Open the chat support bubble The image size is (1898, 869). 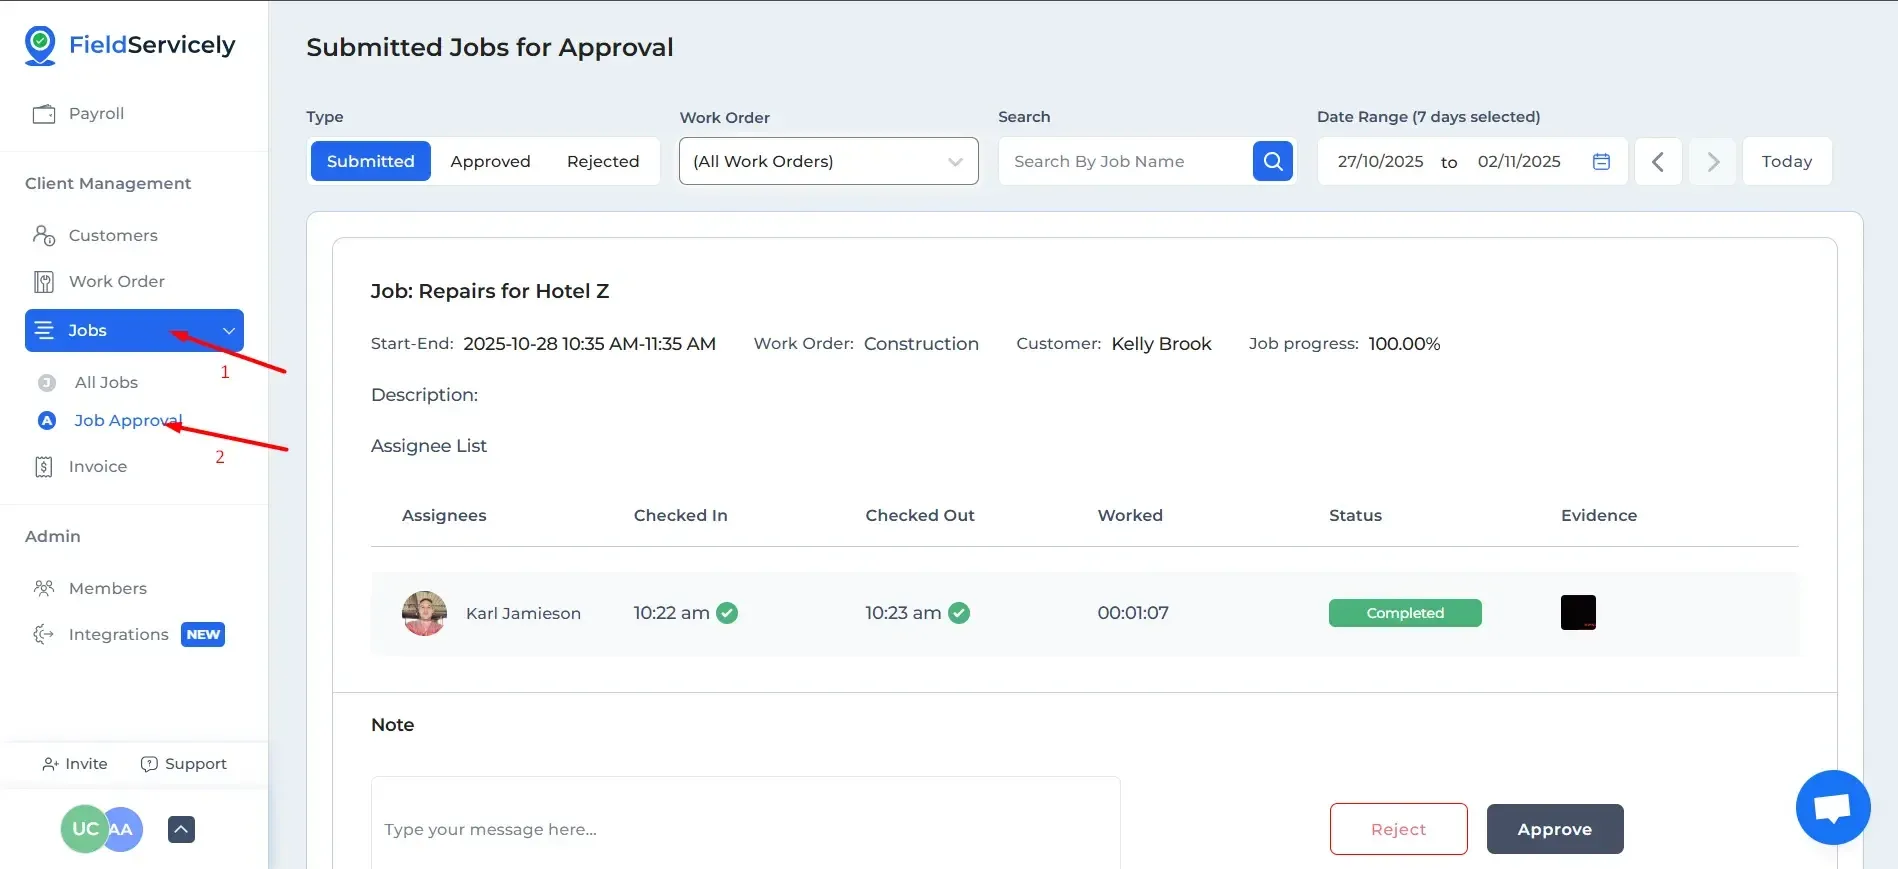[1832, 807]
